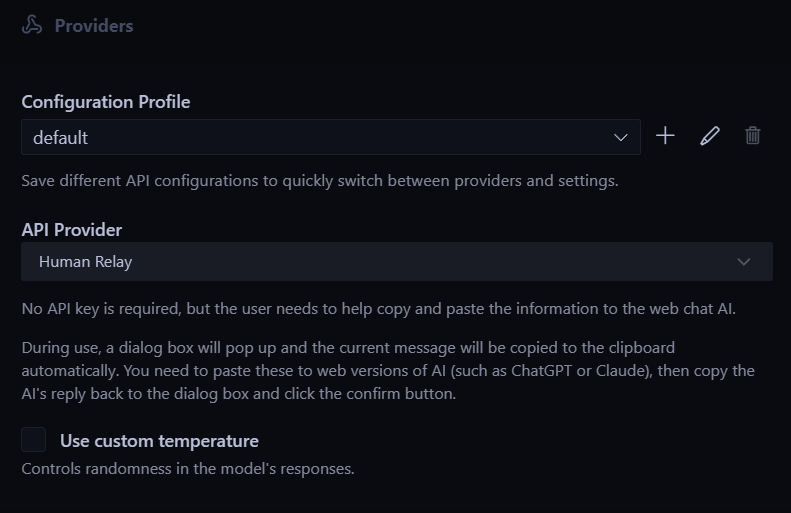This screenshot has height=513, width=791.
Task: Click the "API Provider" field label
Action: [72, 230]
